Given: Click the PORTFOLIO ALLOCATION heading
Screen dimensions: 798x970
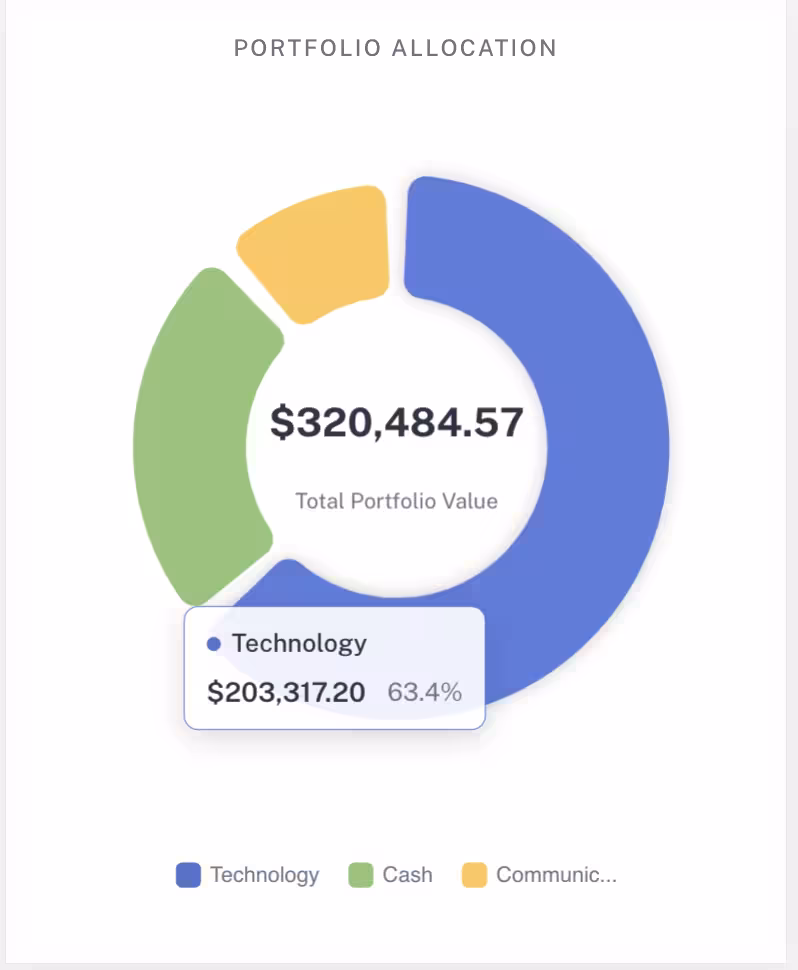Looking at the screenshot, I should click(395, 48).
